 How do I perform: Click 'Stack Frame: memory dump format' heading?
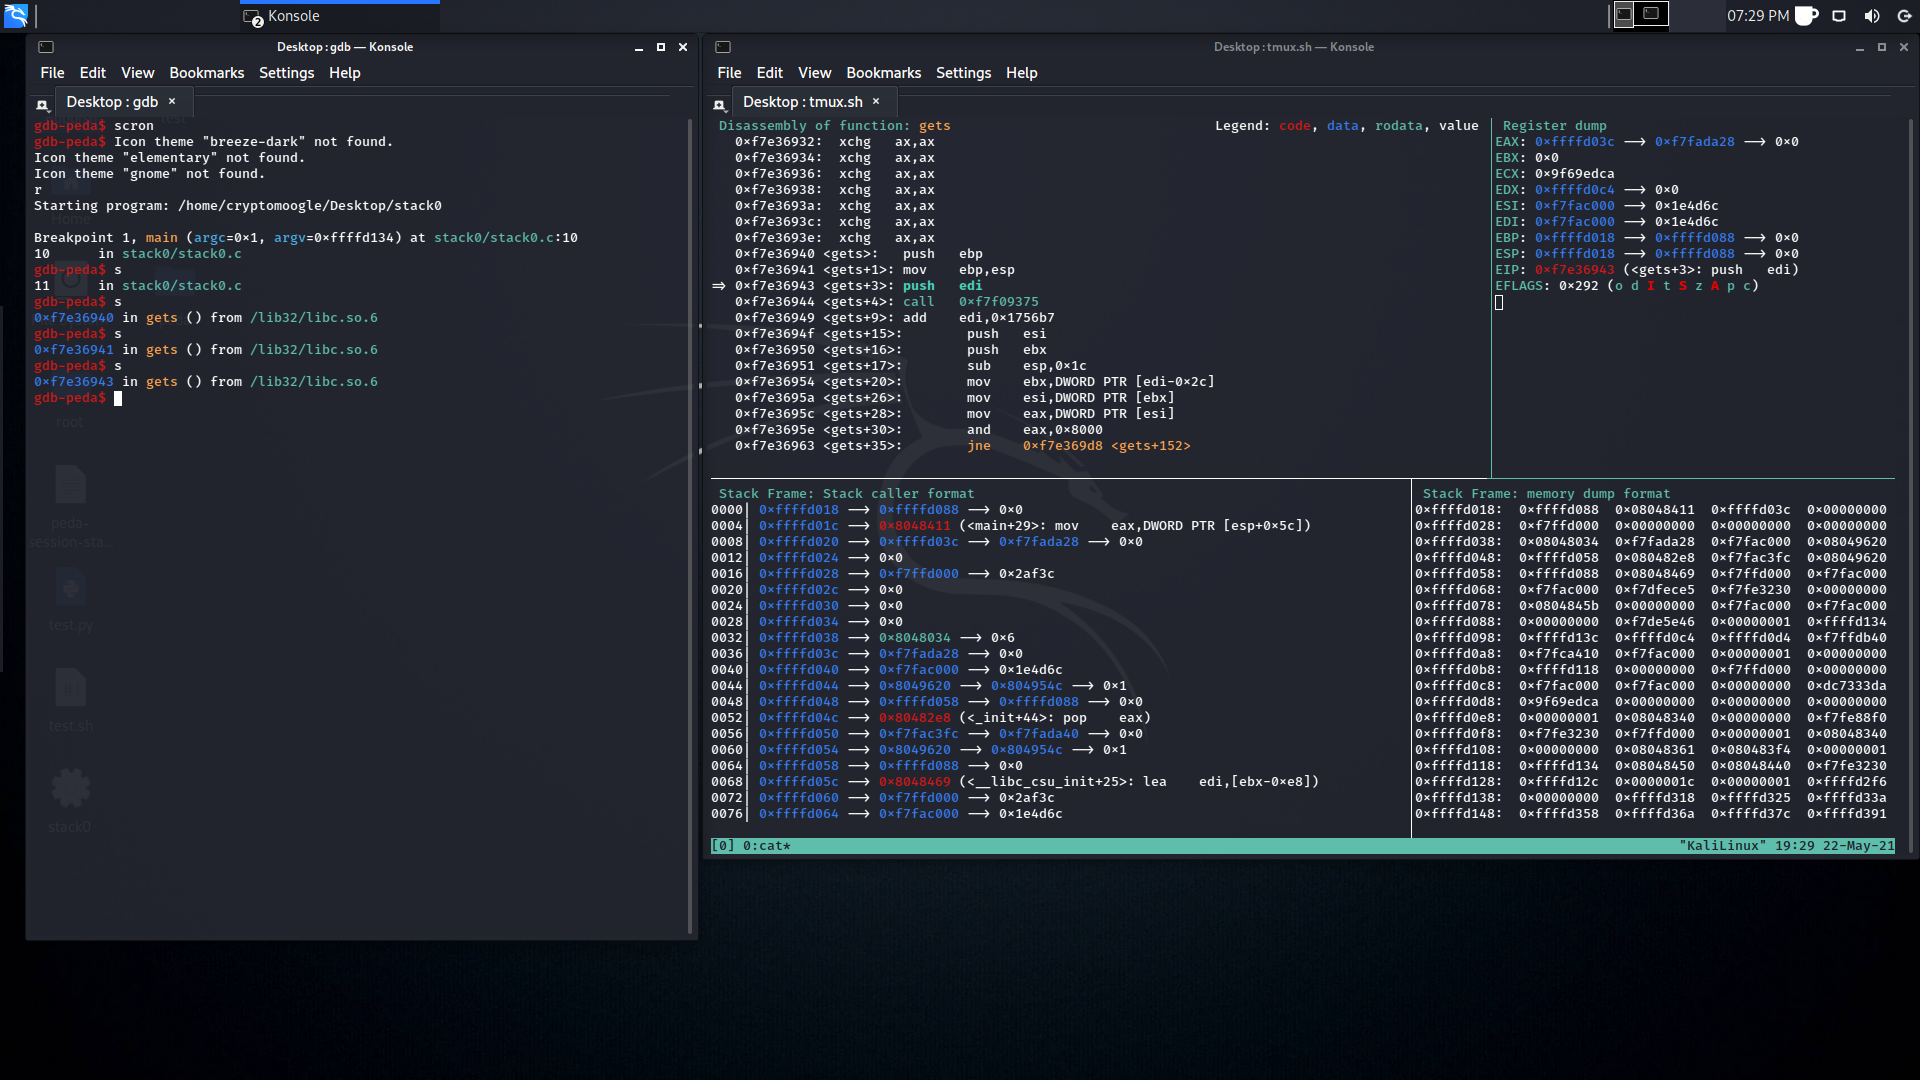1546,494
